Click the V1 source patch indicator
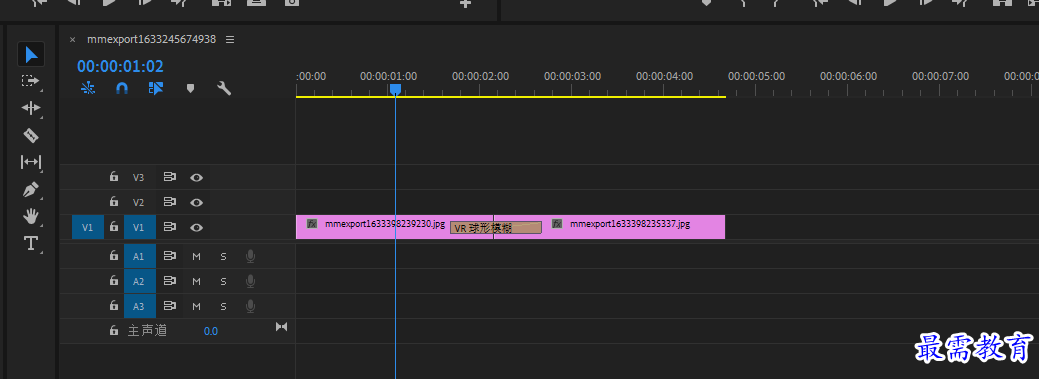Viewport: 1039px width, 379px height. [x=87, y=227]
